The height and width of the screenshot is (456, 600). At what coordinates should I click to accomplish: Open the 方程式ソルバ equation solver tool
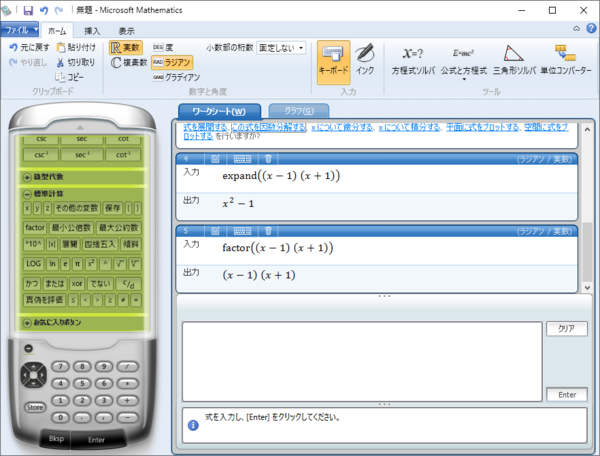point(413,60)
